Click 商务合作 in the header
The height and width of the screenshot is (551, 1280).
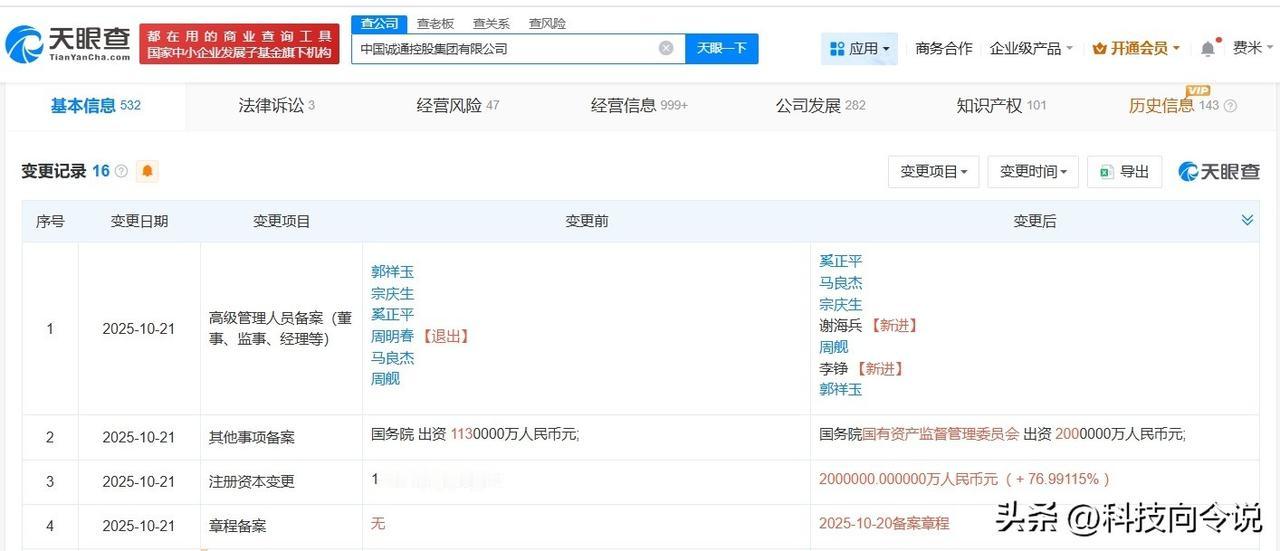pyautogui.click(x=943, y=48)
